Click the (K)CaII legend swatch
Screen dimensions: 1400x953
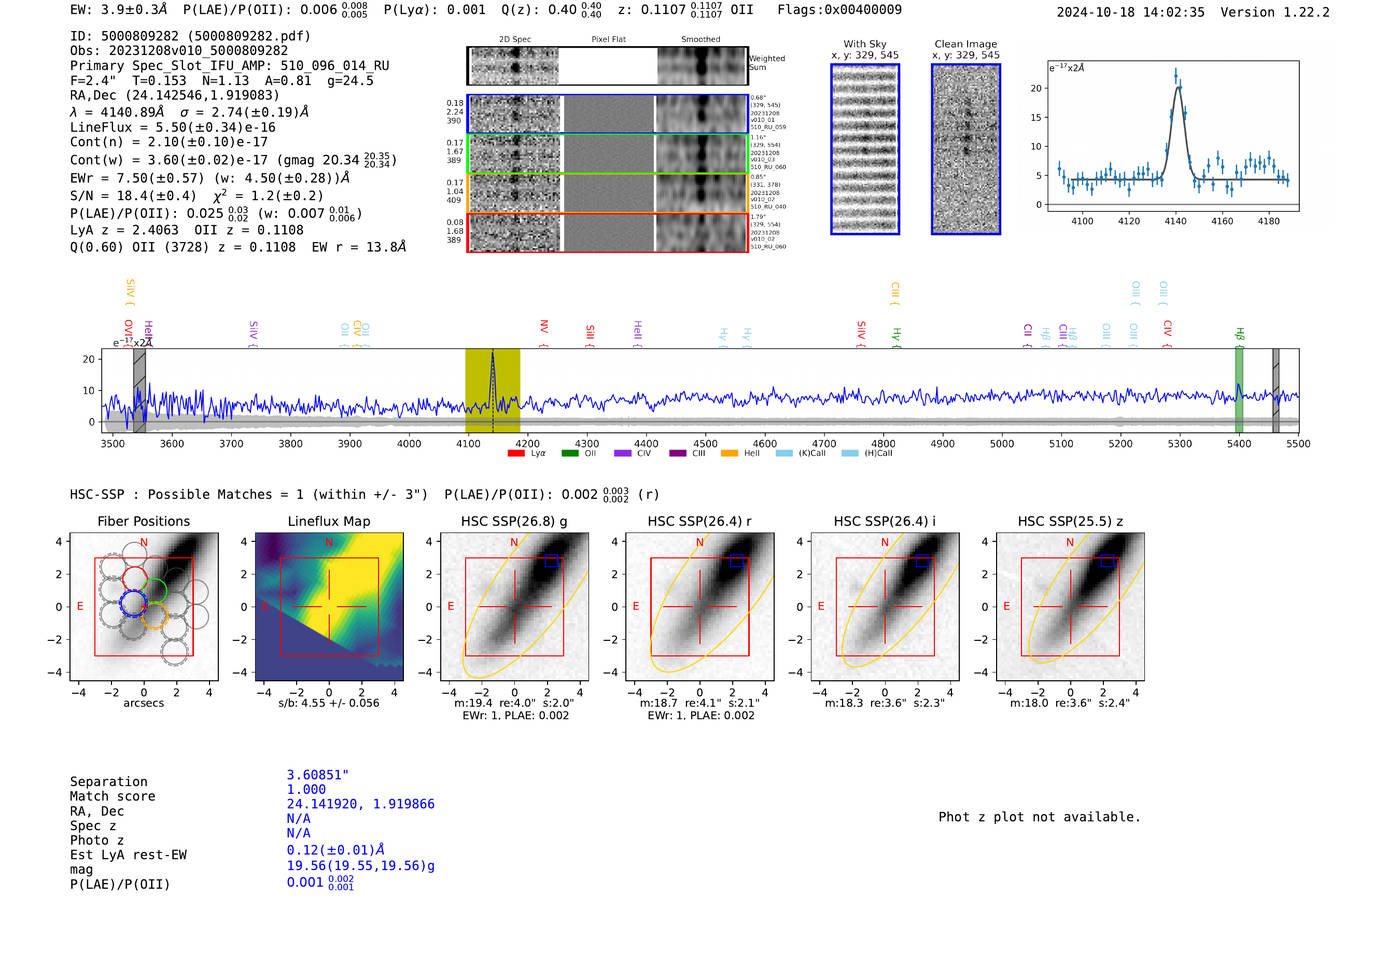(784, 453)
